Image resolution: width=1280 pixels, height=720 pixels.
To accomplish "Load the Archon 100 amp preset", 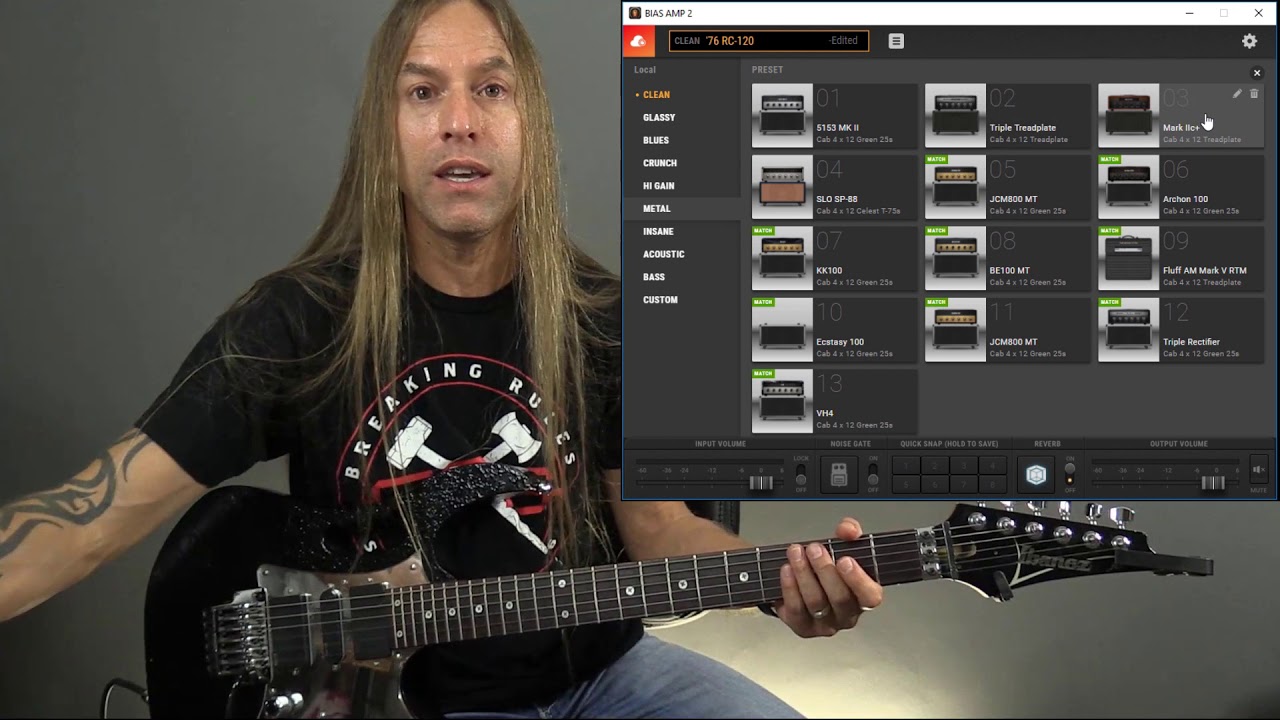I will click(1180, 187).
